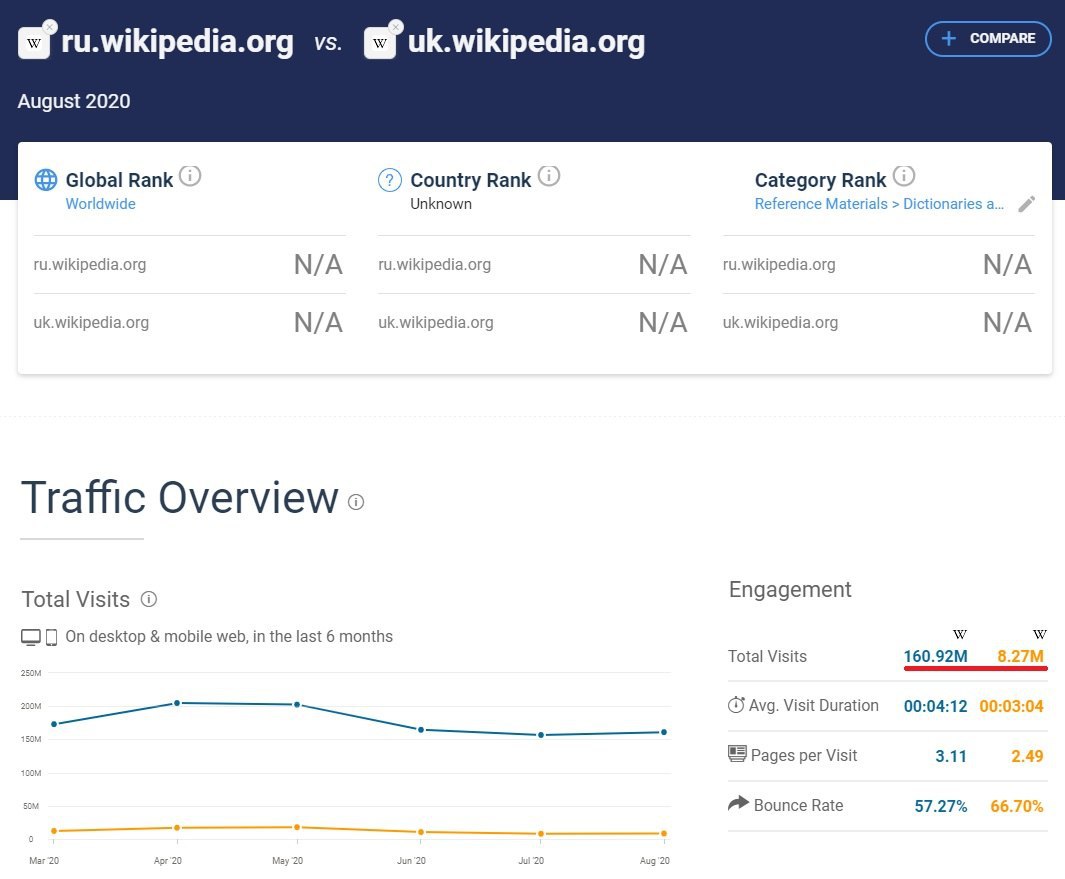Edit category using the pencil icon

click(x=1026, y=204)
